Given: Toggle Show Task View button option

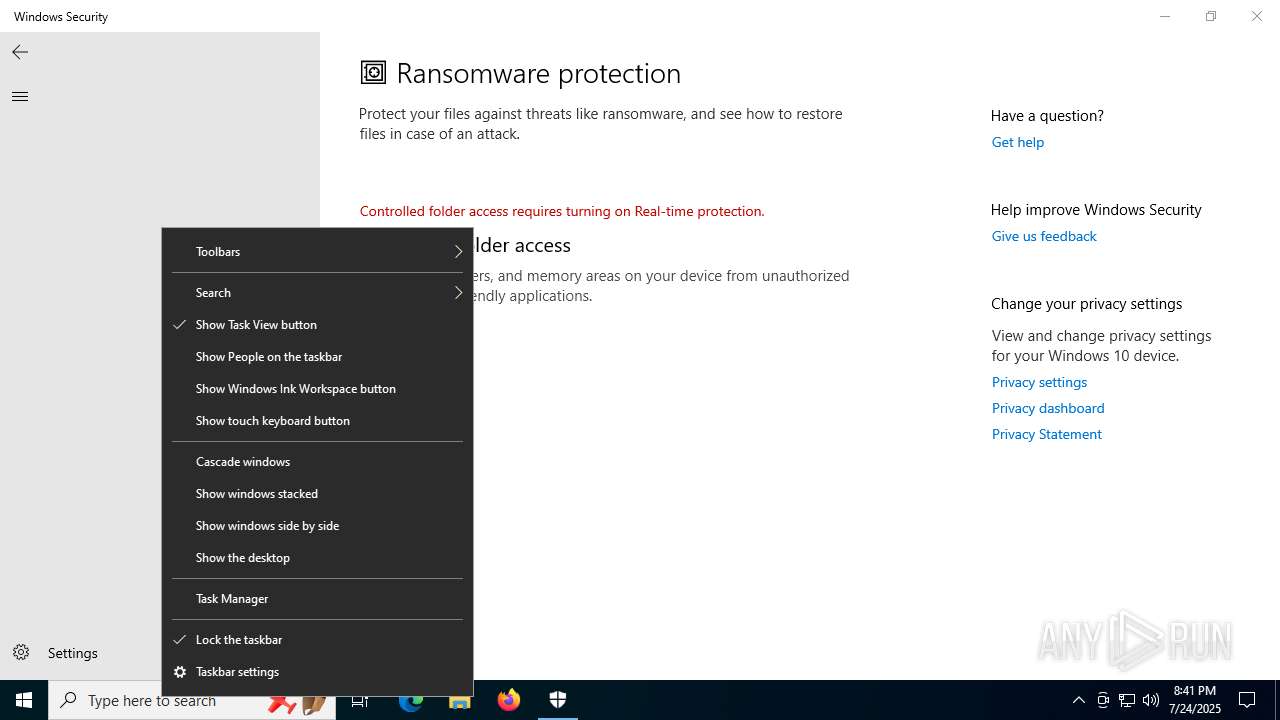Looking at the screenshot, I should click(317, 325).
